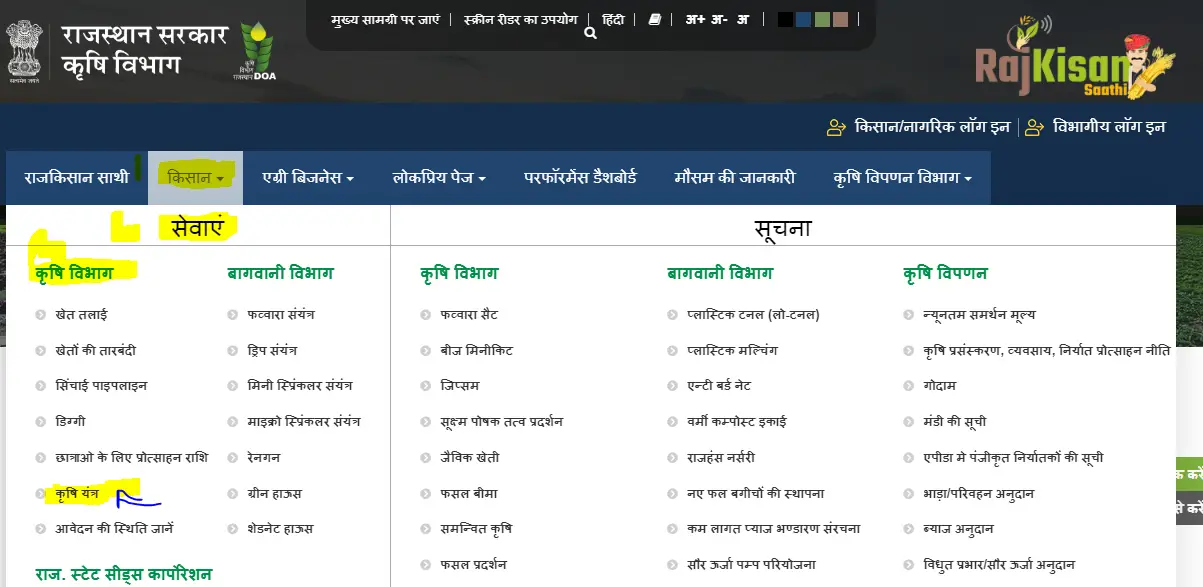The height and width of the screenshot is (587, 1203).
Task: Open the शेडनेट हाऊस service
Action: tap(281, 529)
